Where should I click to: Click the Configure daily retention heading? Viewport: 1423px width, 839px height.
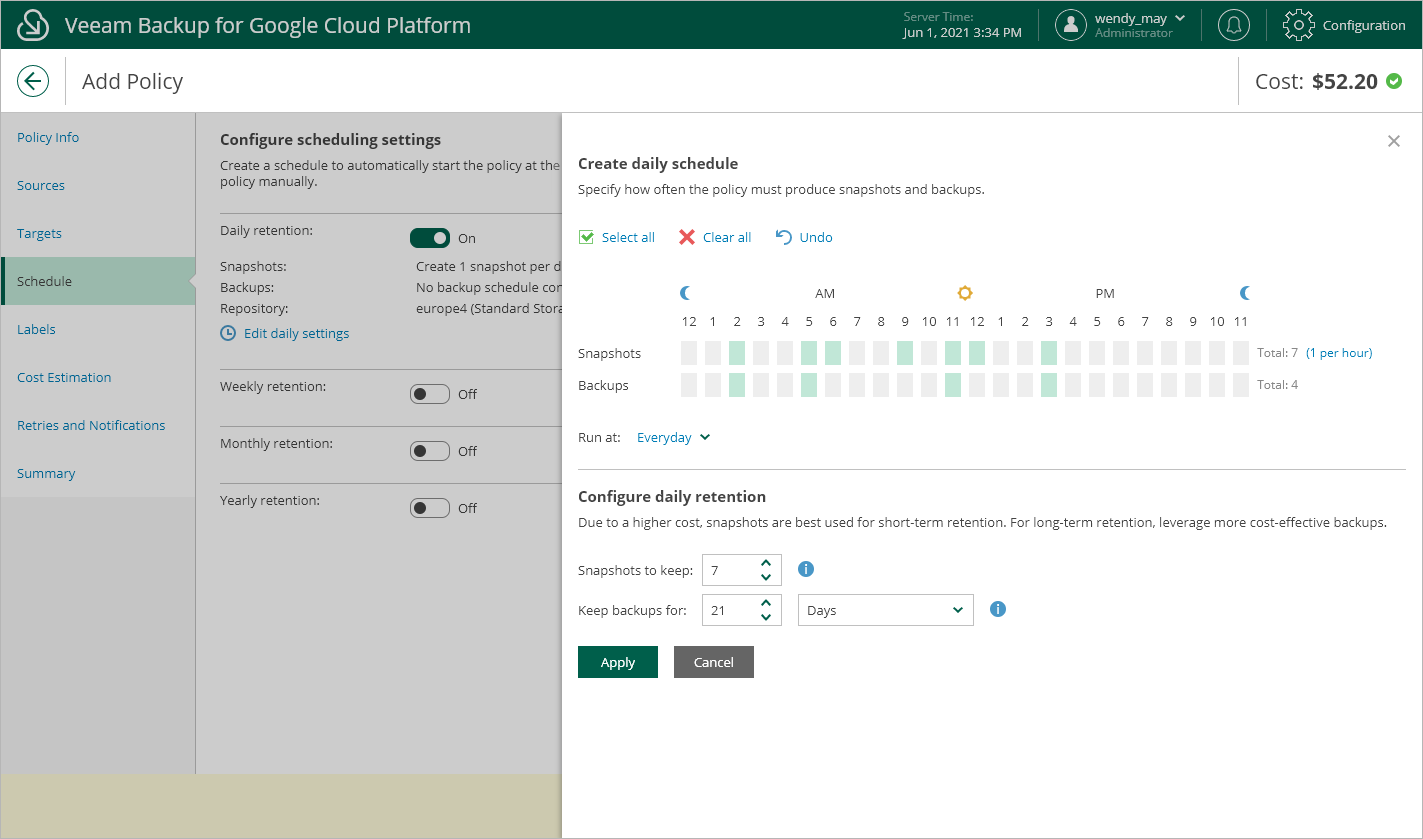coord(672,496)
